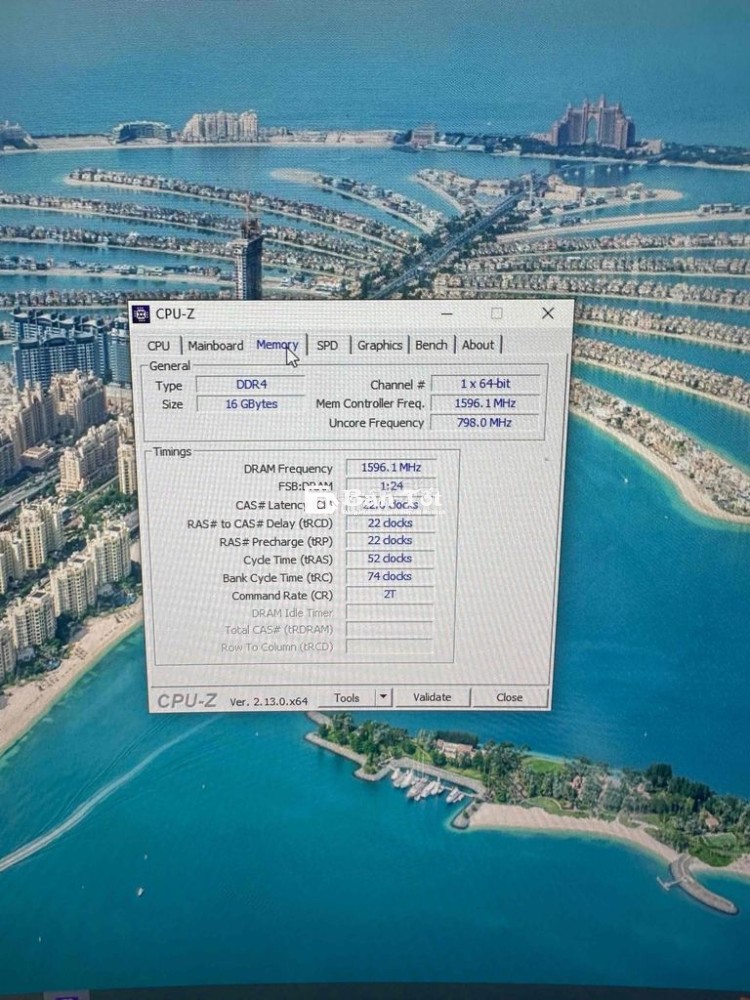Click the Tools button

point(346,698)
